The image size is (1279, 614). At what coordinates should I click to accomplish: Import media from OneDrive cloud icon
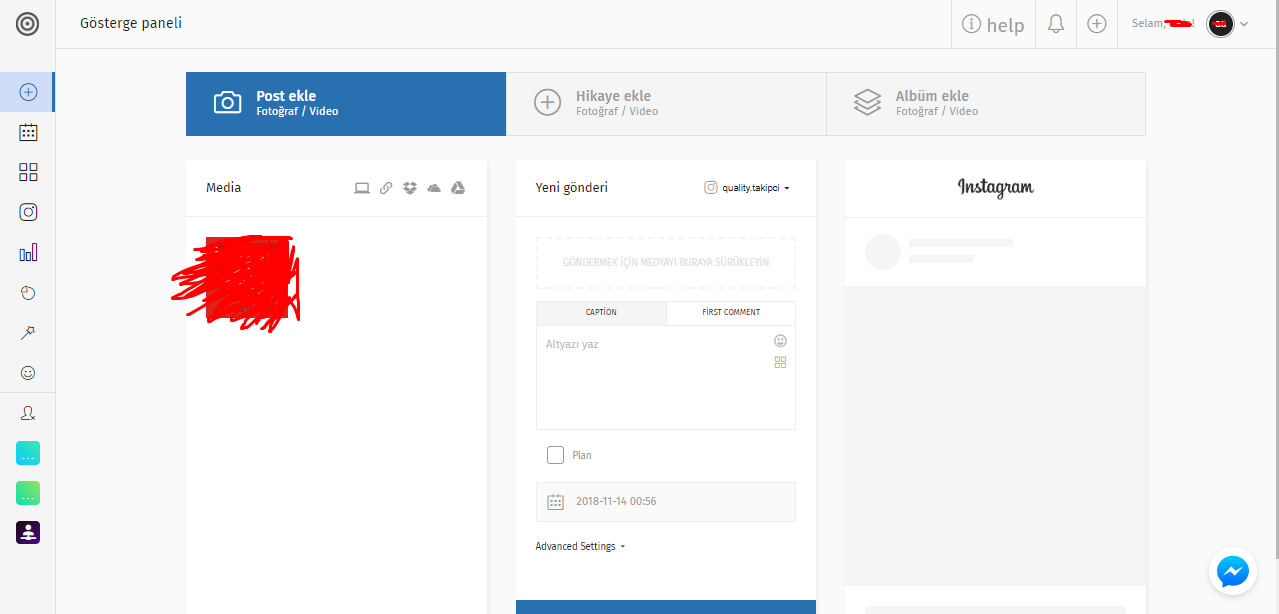pos(434,188)
